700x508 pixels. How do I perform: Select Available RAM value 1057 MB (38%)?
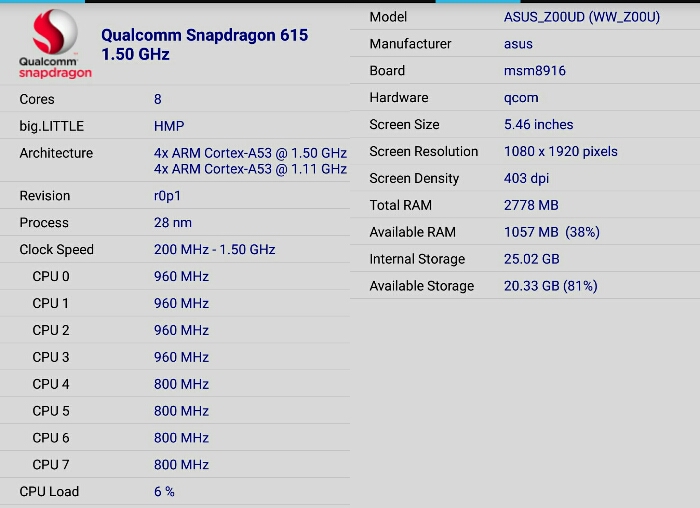[x=552, y=232]
